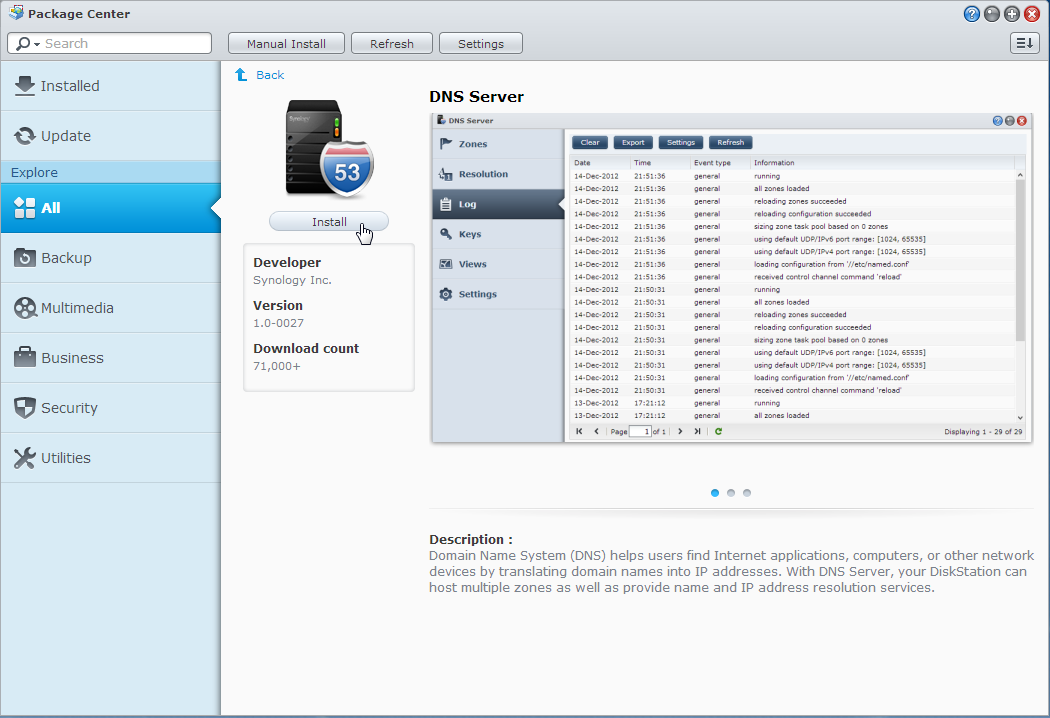Viewport: 1050px width, 718px height.
Task: Go back using the Back link
Action: pos(270,75)
